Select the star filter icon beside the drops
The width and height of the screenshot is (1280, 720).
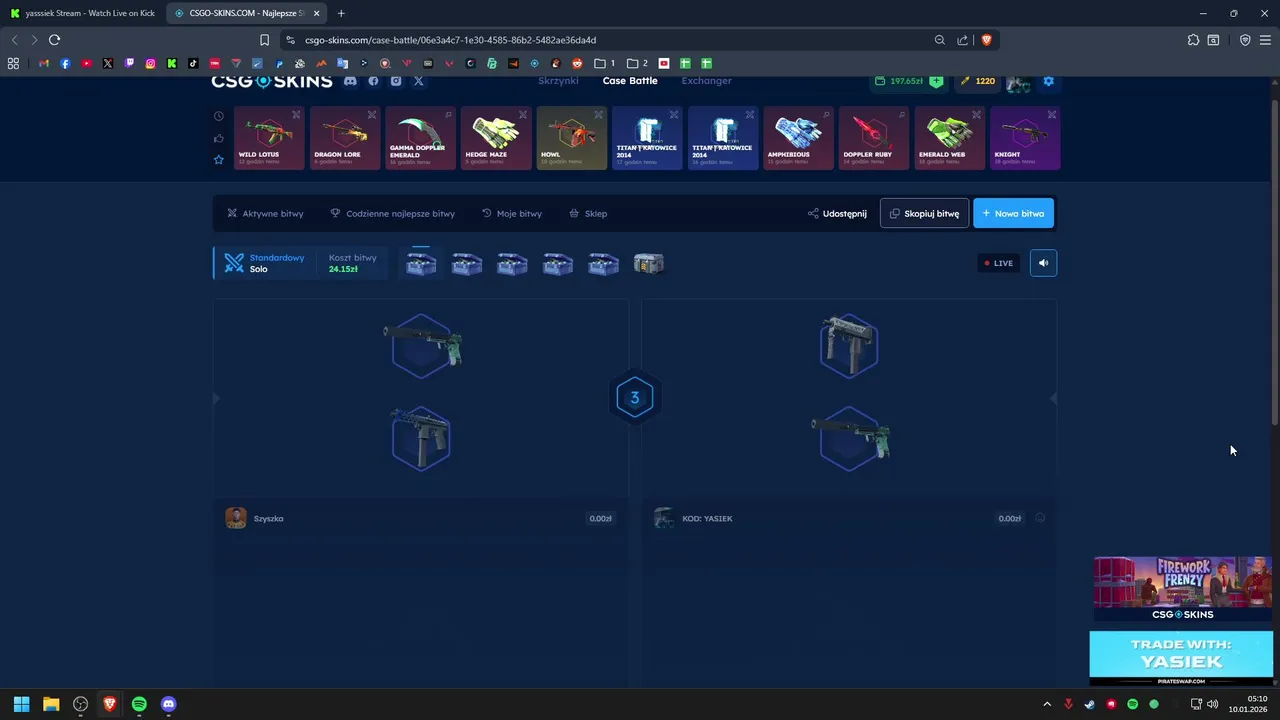click(x=219, y=159)
